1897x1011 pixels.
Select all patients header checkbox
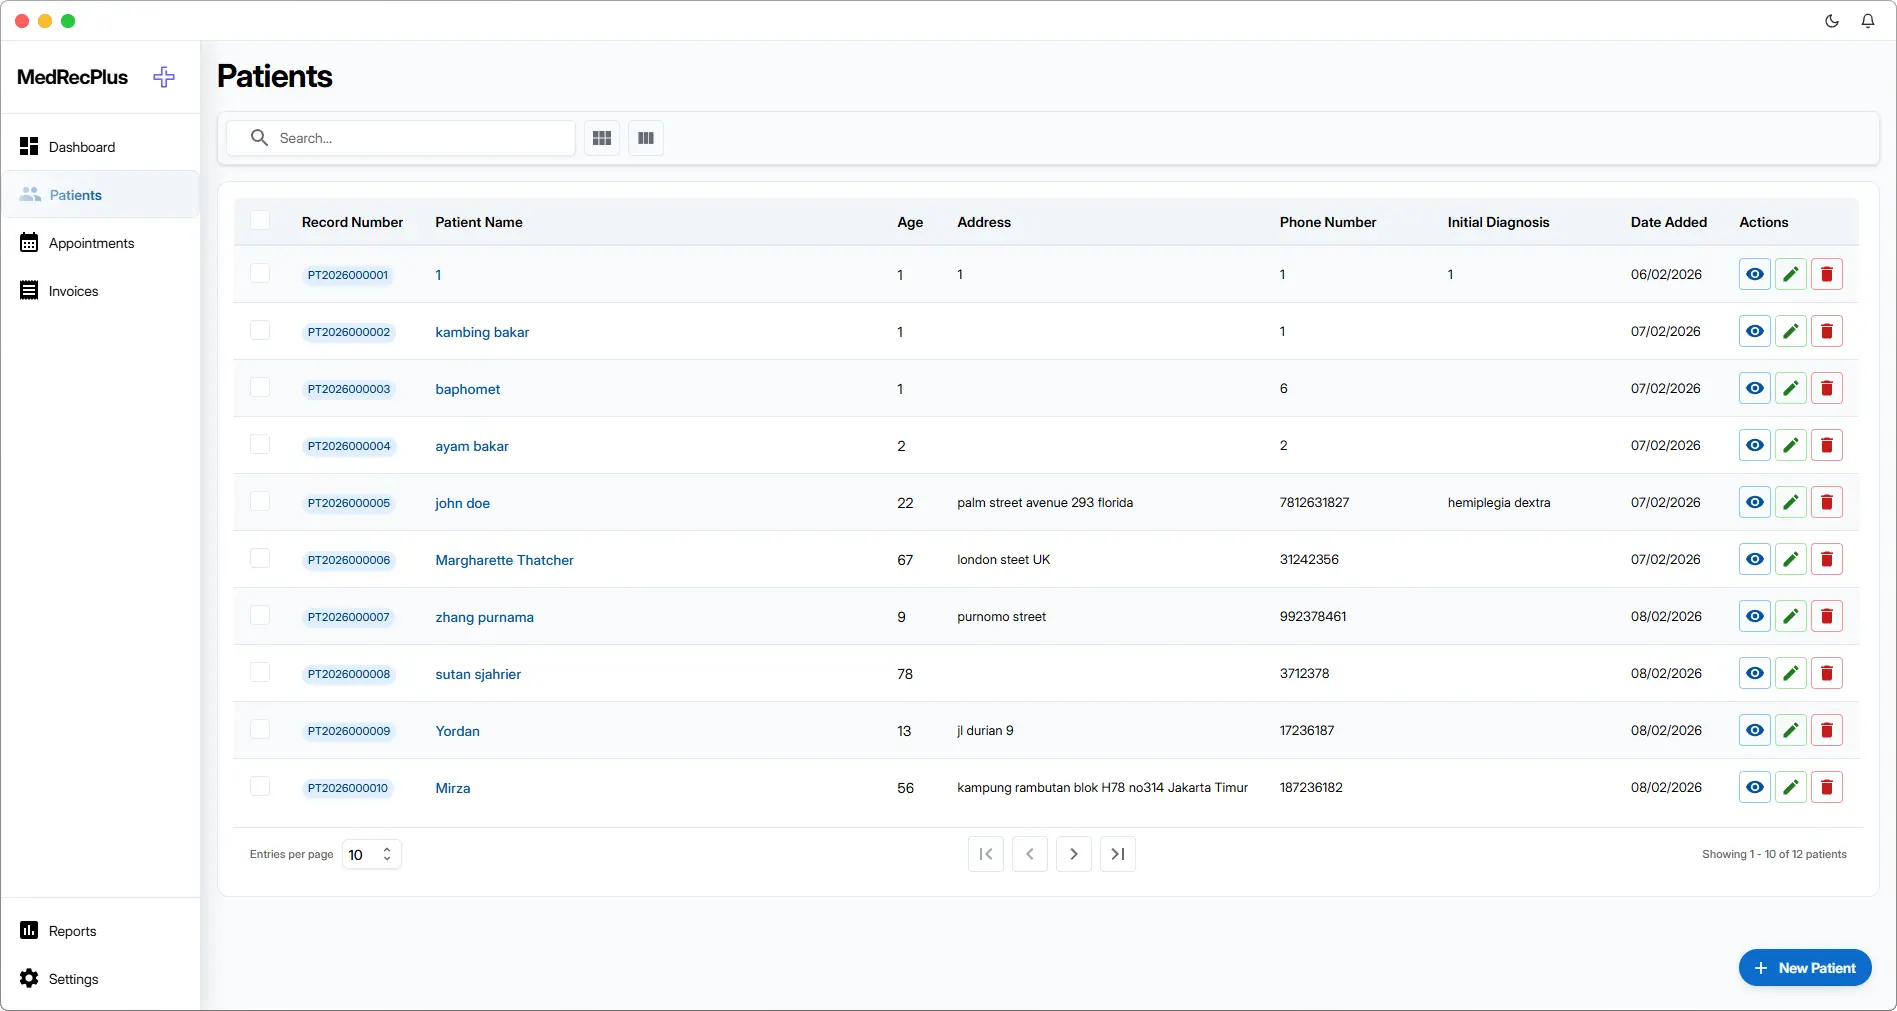260,220
